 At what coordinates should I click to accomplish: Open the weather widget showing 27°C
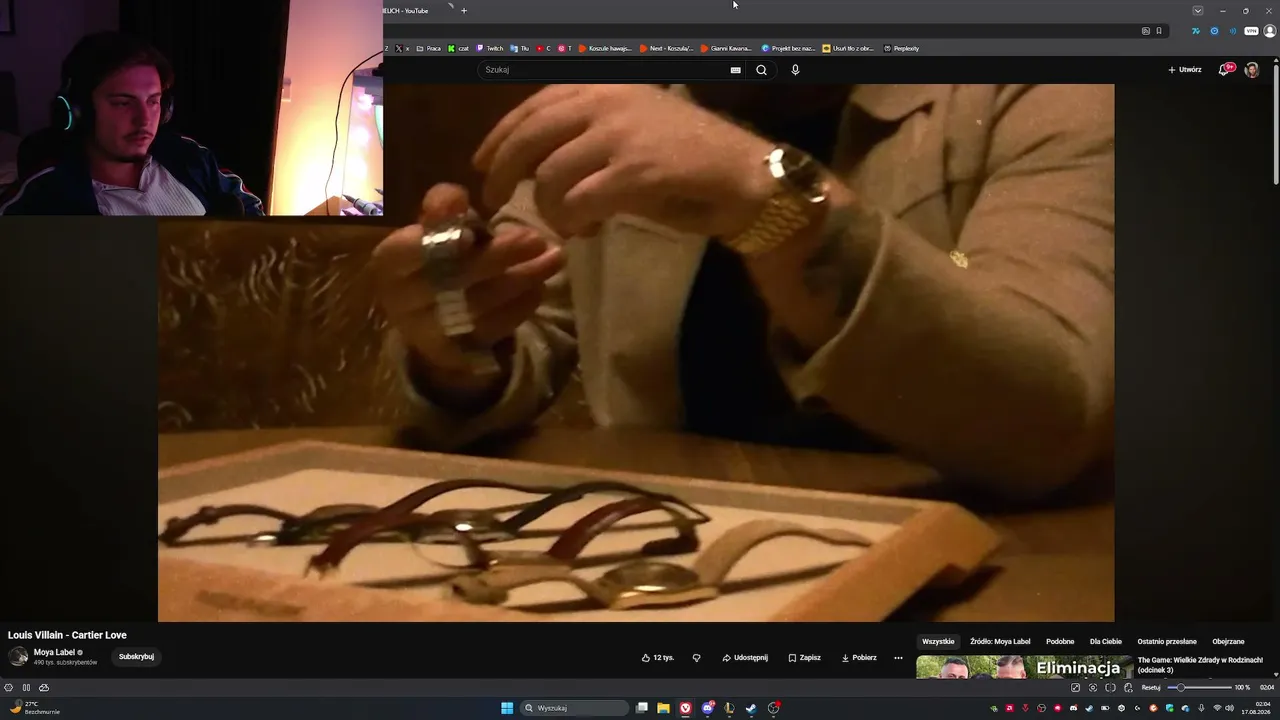tap(34, 708)
